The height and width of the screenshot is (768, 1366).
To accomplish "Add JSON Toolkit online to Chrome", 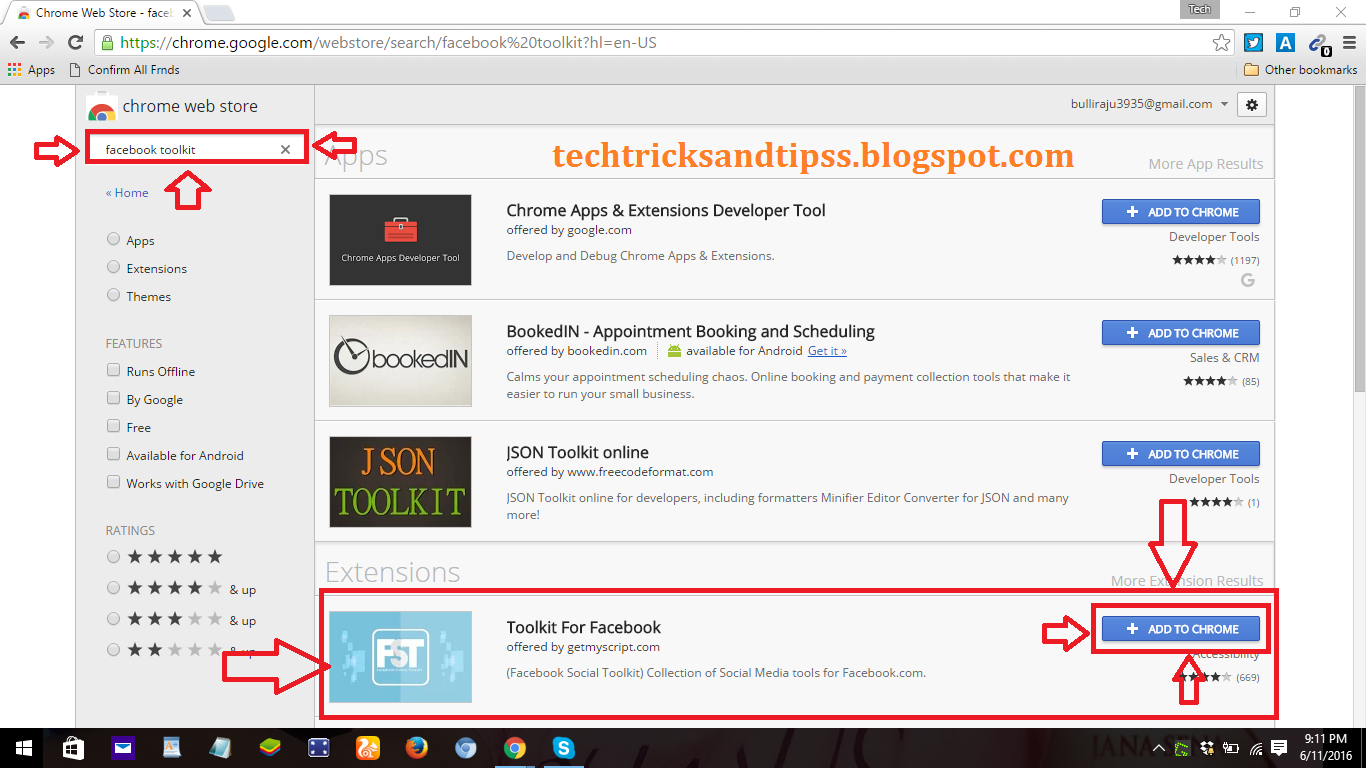I will (1181, 454).
